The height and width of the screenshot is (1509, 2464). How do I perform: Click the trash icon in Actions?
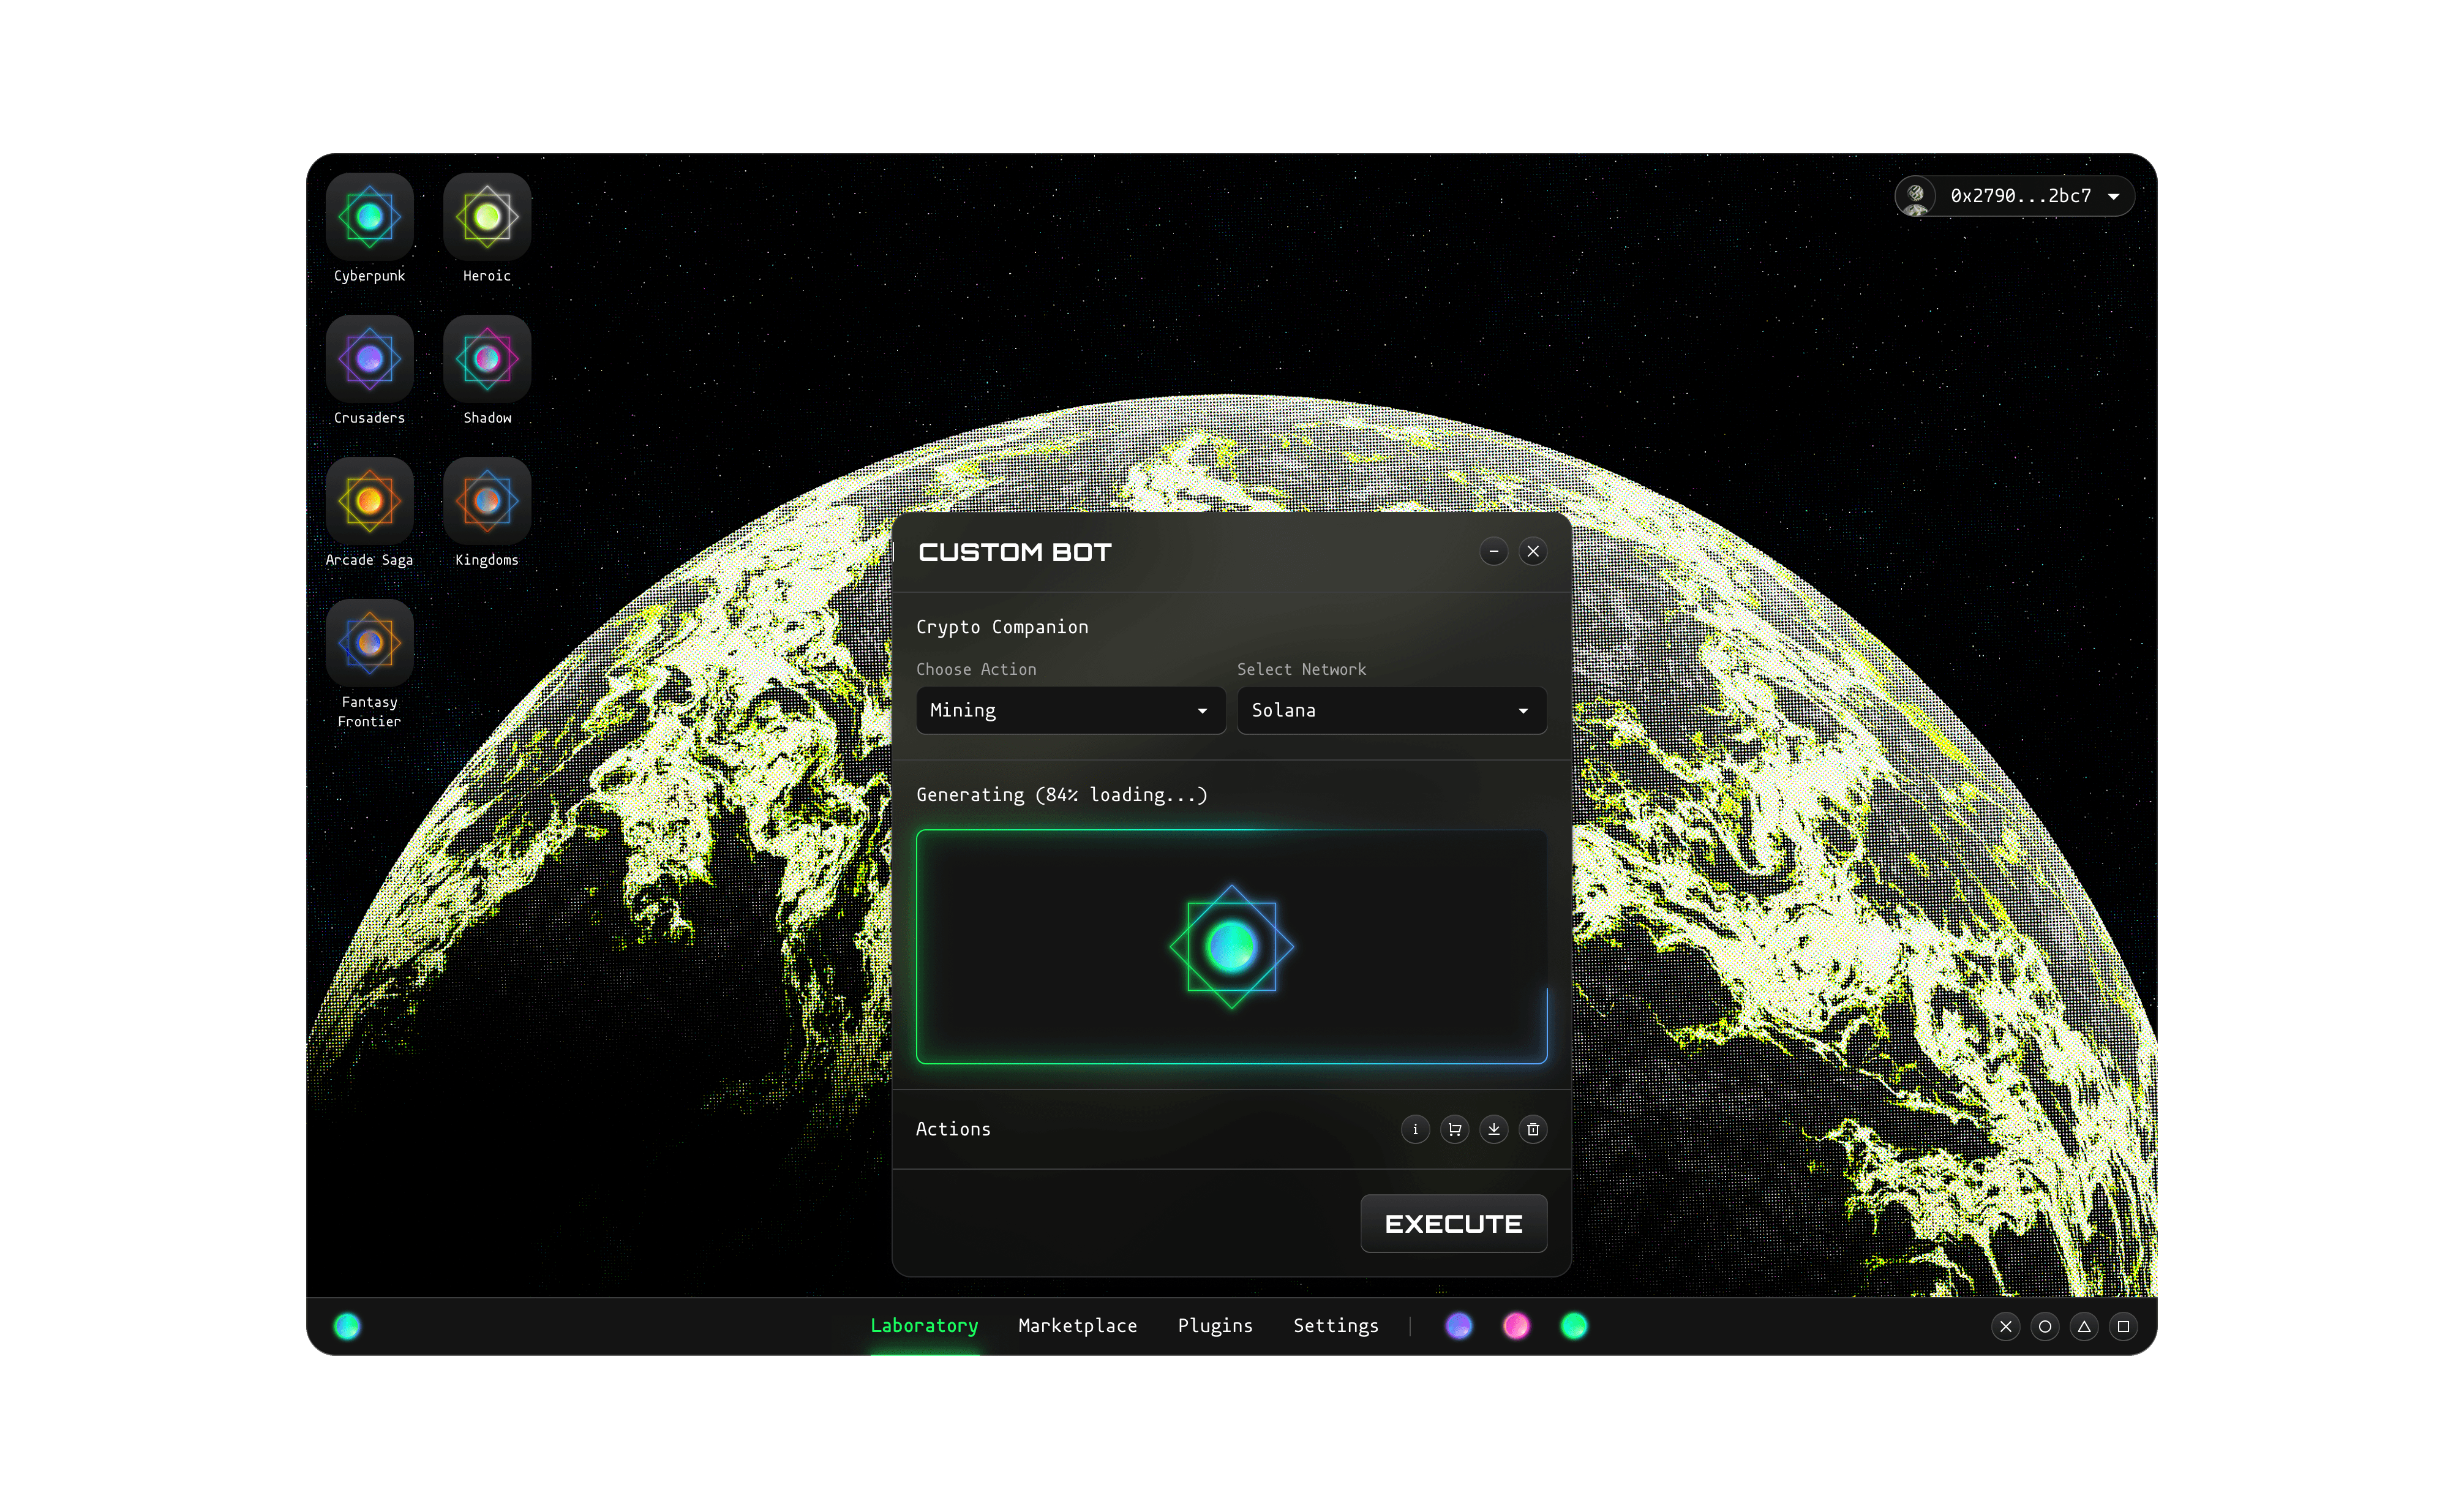tap(1533, 1129)
